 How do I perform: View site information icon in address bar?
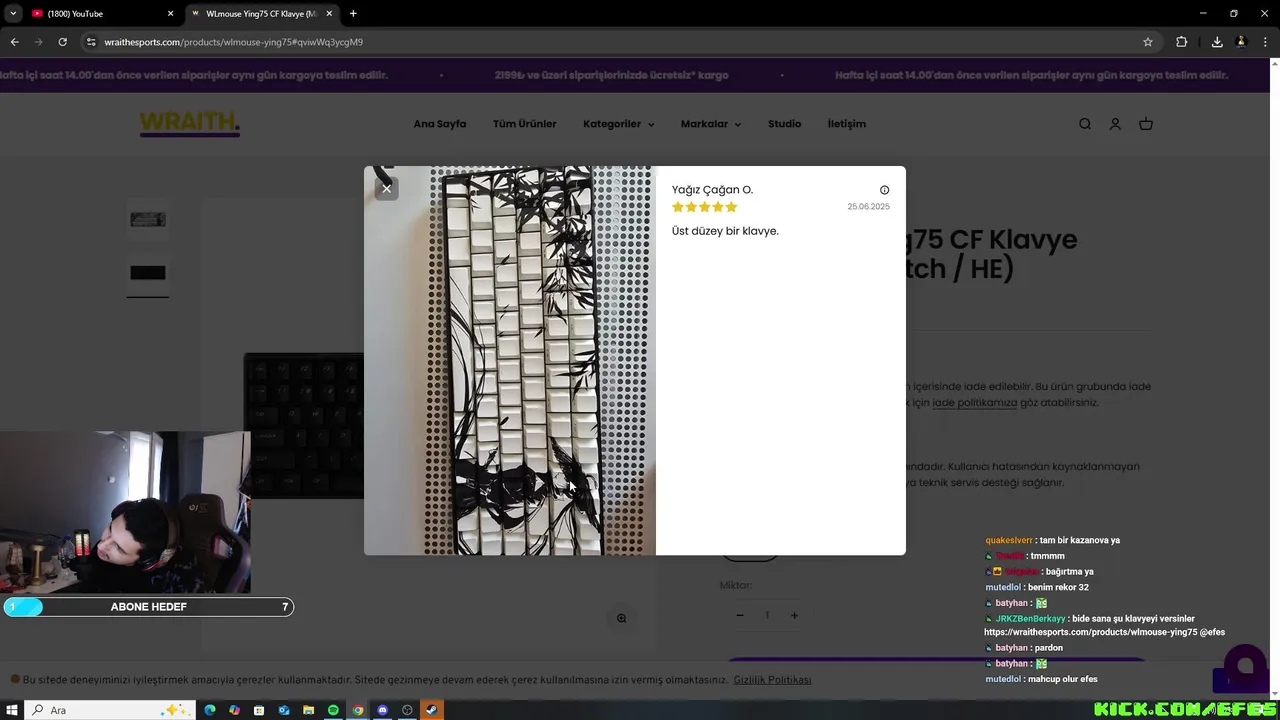[x=91, y=42]
